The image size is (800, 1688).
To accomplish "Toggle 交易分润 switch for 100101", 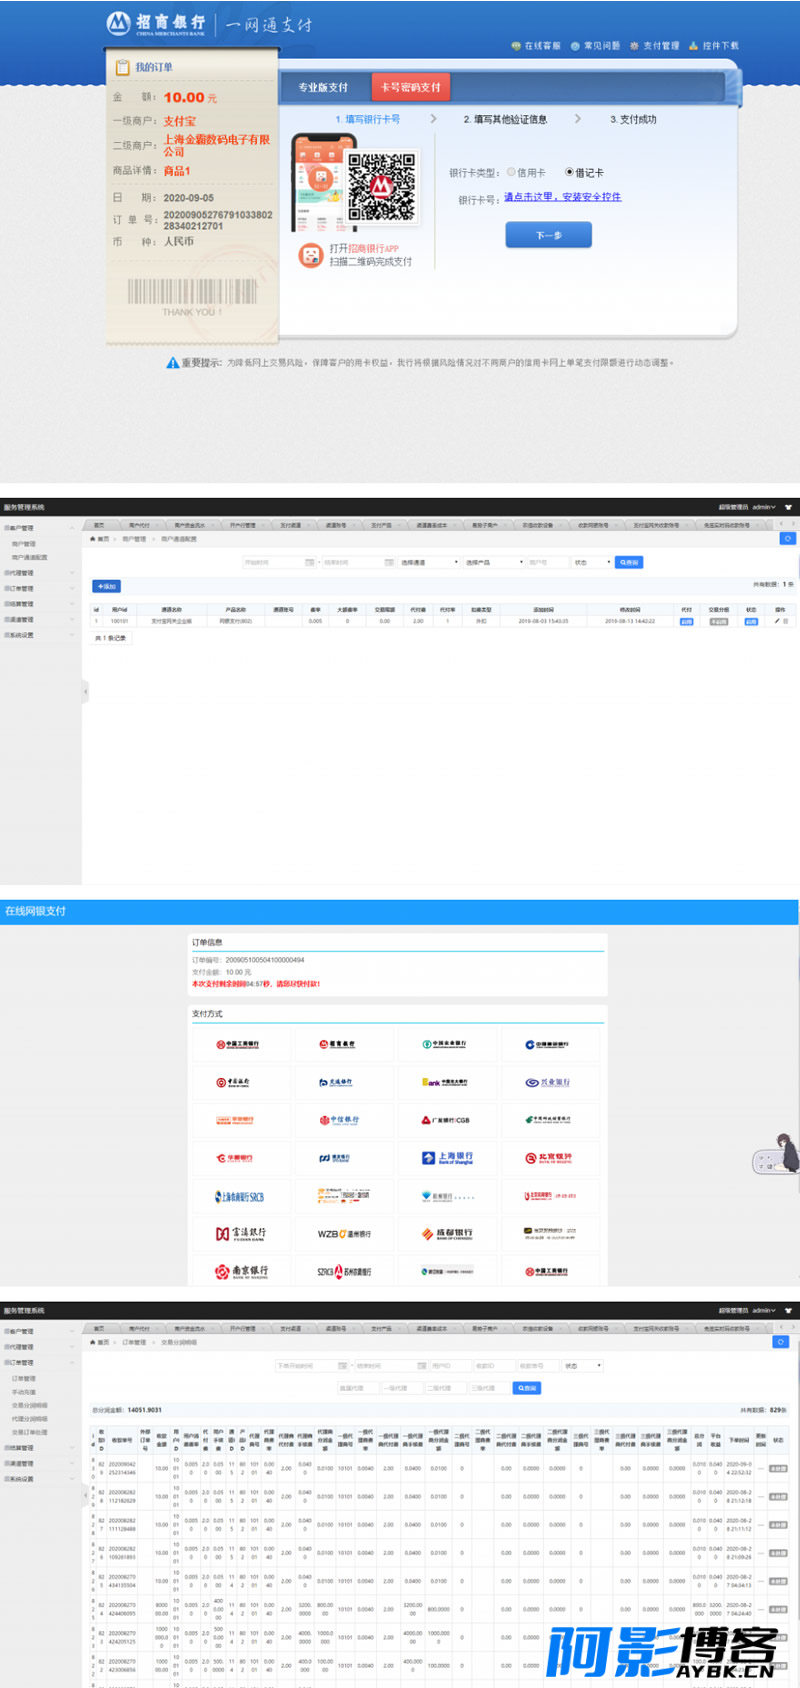I will [718, 621].
